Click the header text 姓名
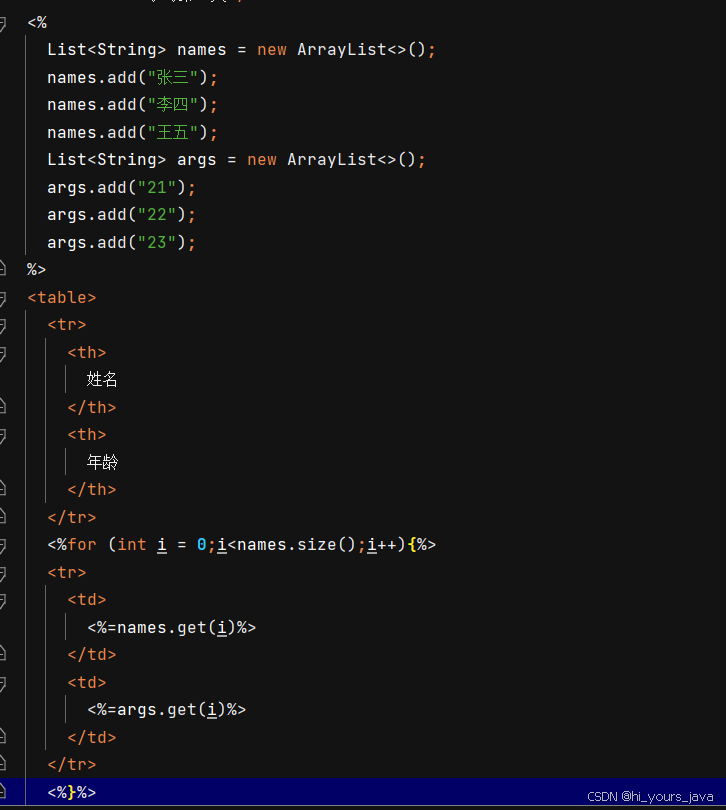726x810 pixels. pos(102,380)
